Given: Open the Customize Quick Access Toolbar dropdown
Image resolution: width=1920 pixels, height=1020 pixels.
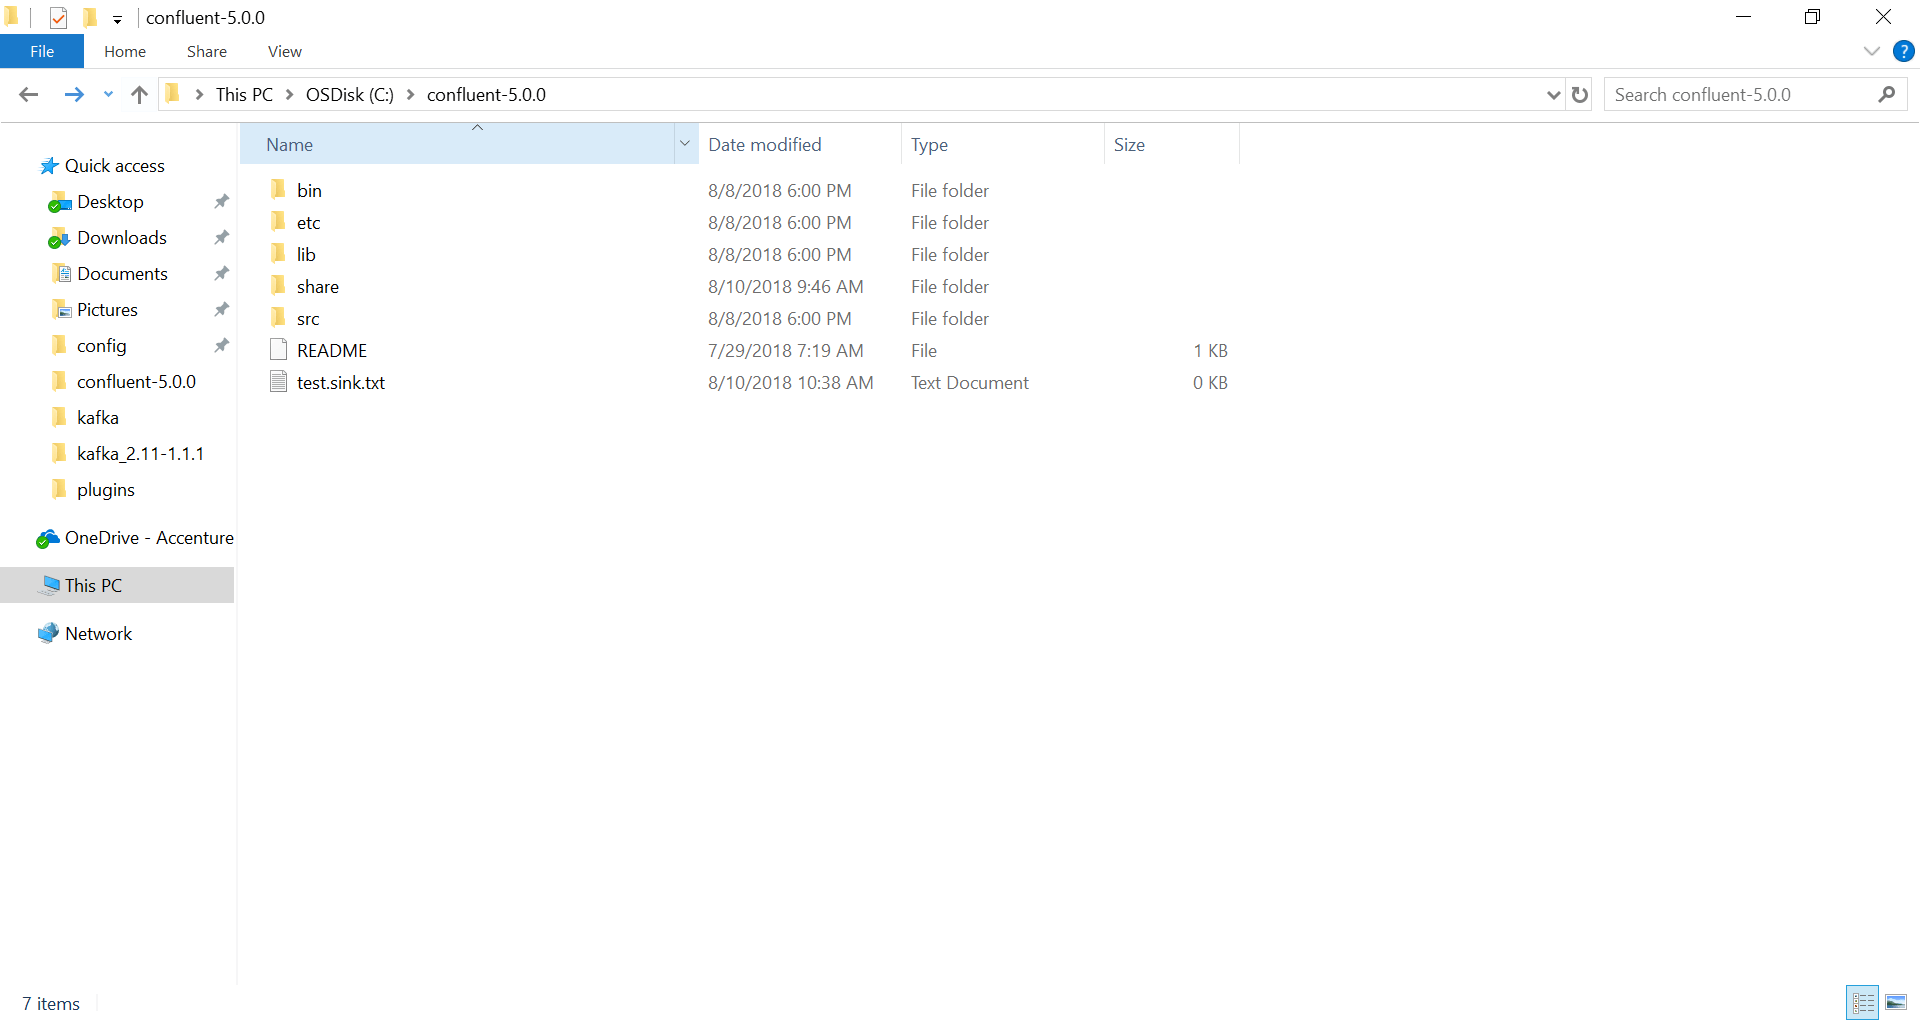Looking at the screenshot, I should pyautogui.click(x=117, y=20).
